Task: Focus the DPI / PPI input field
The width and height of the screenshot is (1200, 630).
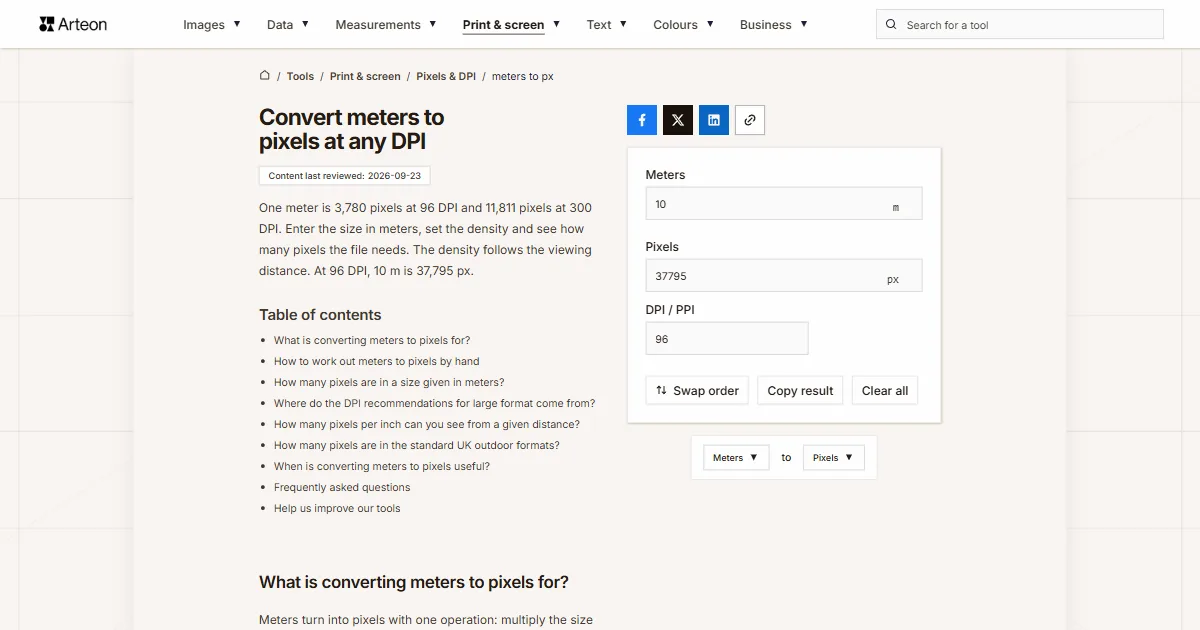Action: pyautogui.click(x=727, y=339)
